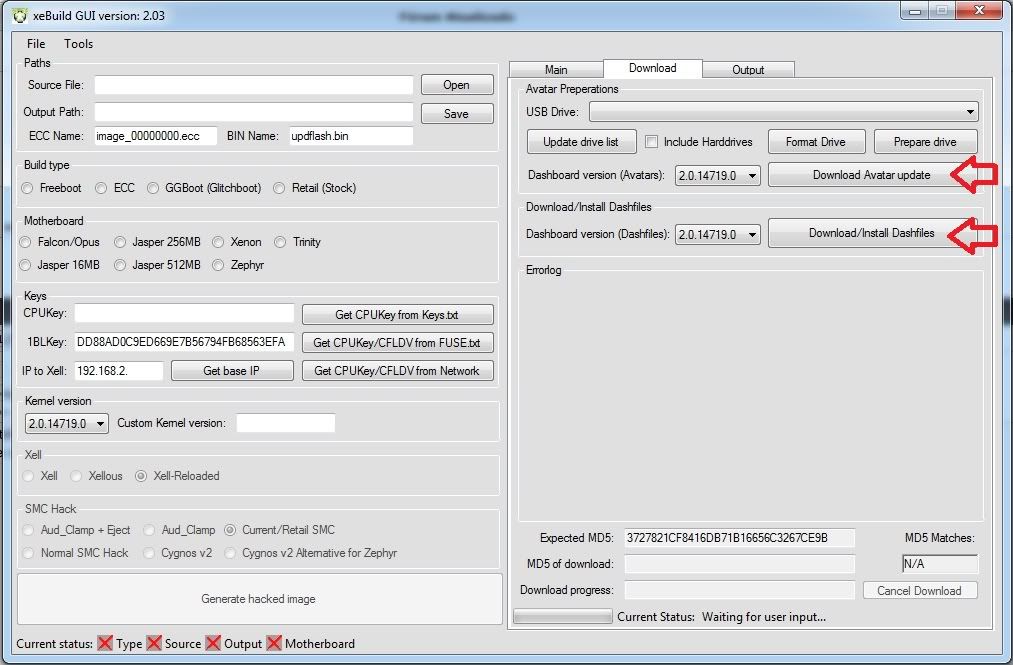The image size is (1013, 665).
Task: Click the red X icon next to Output status
Action: tap(213, 643)
